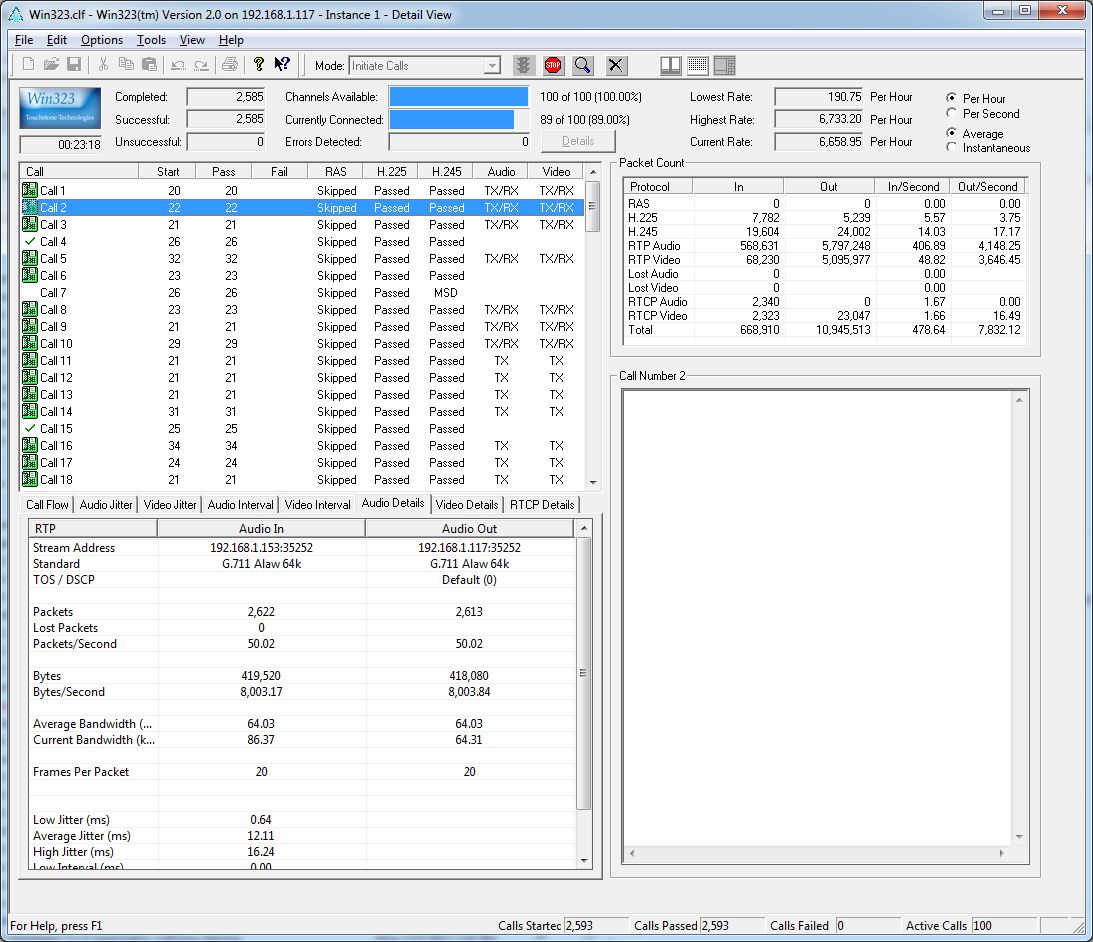Switch to the grid view icon
Screen dimensions: 1093x942
(x=698, y=66)
